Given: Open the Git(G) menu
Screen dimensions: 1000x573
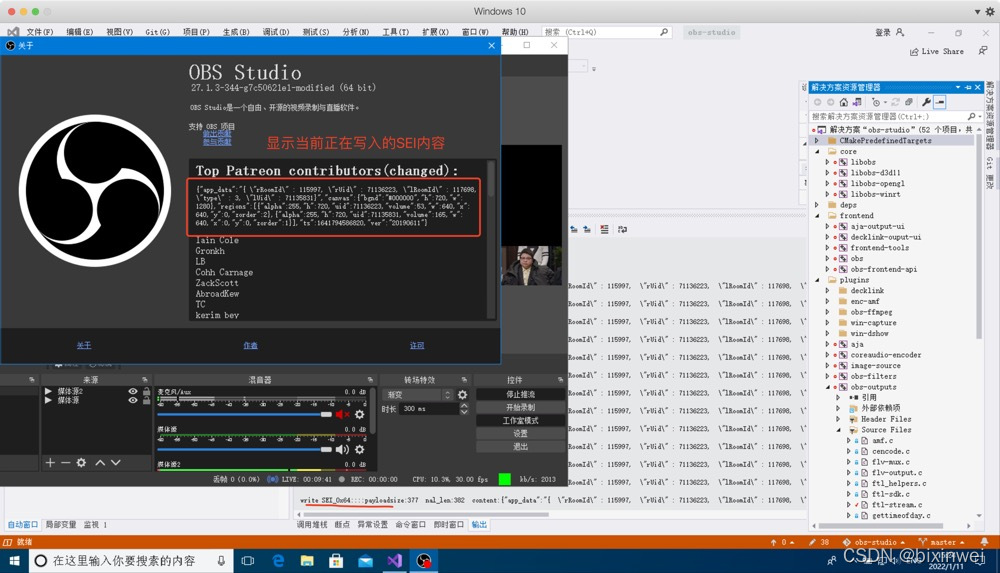Looking at the screenshot, I should [x=157, y=32].
